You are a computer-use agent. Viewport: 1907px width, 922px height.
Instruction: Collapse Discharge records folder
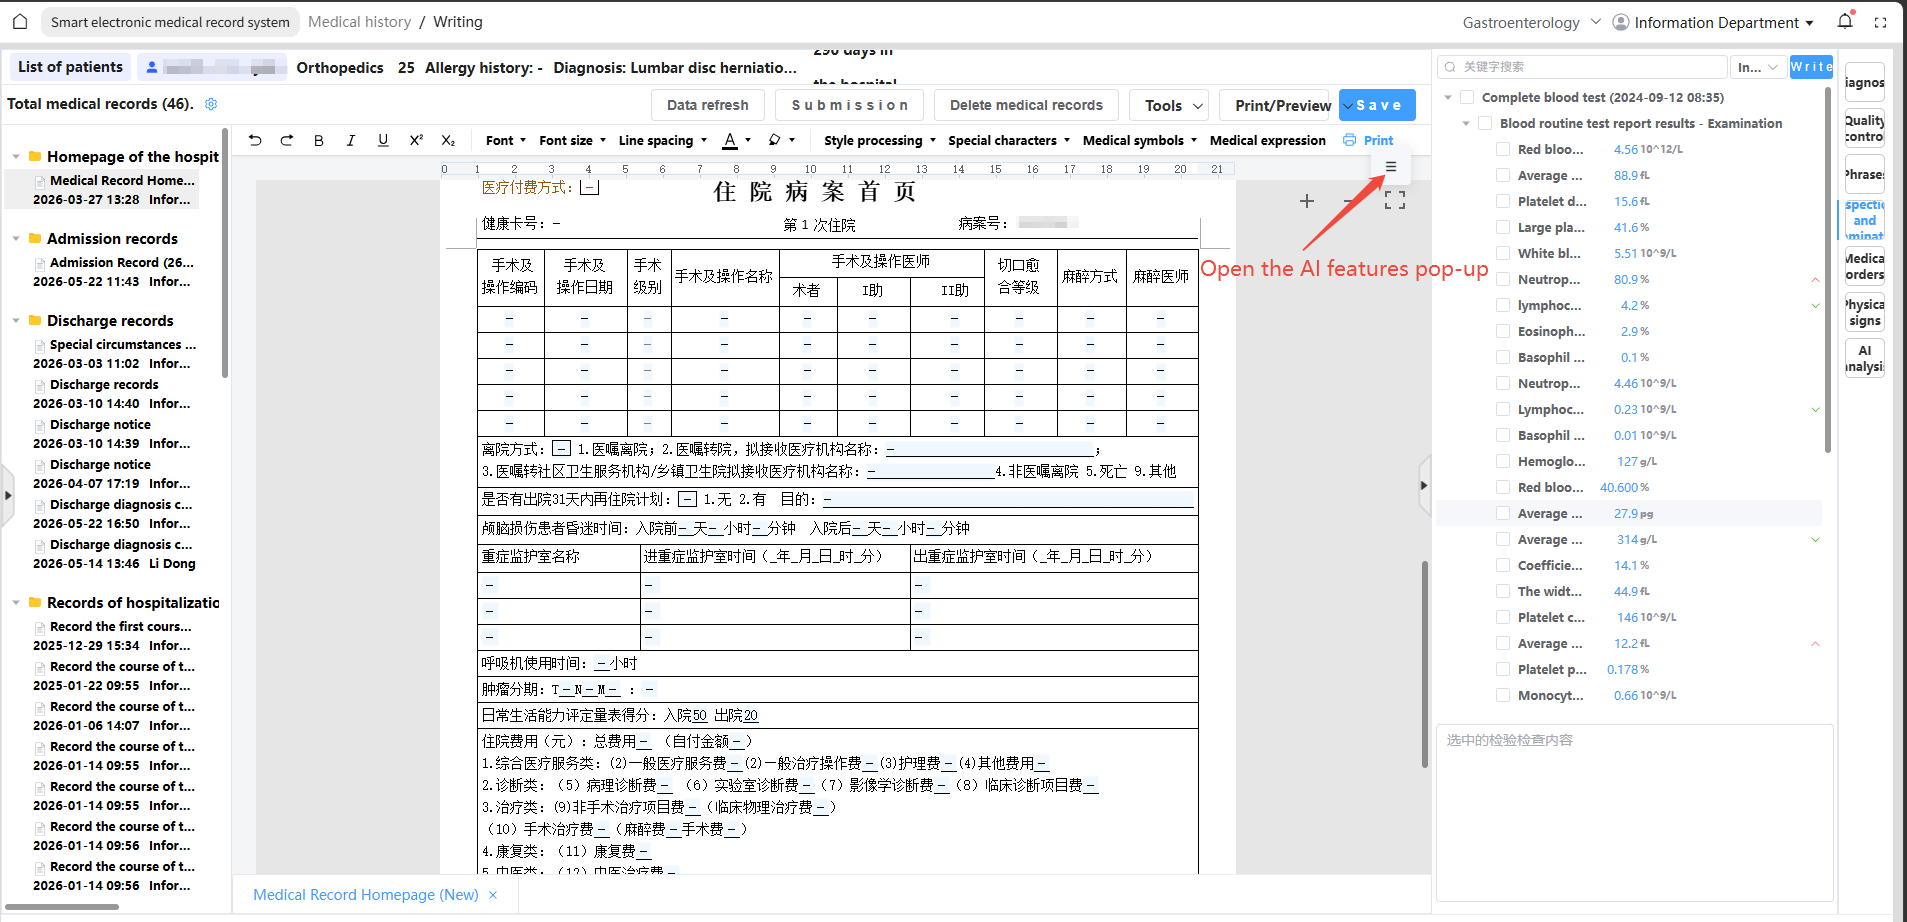pos(16,321)
